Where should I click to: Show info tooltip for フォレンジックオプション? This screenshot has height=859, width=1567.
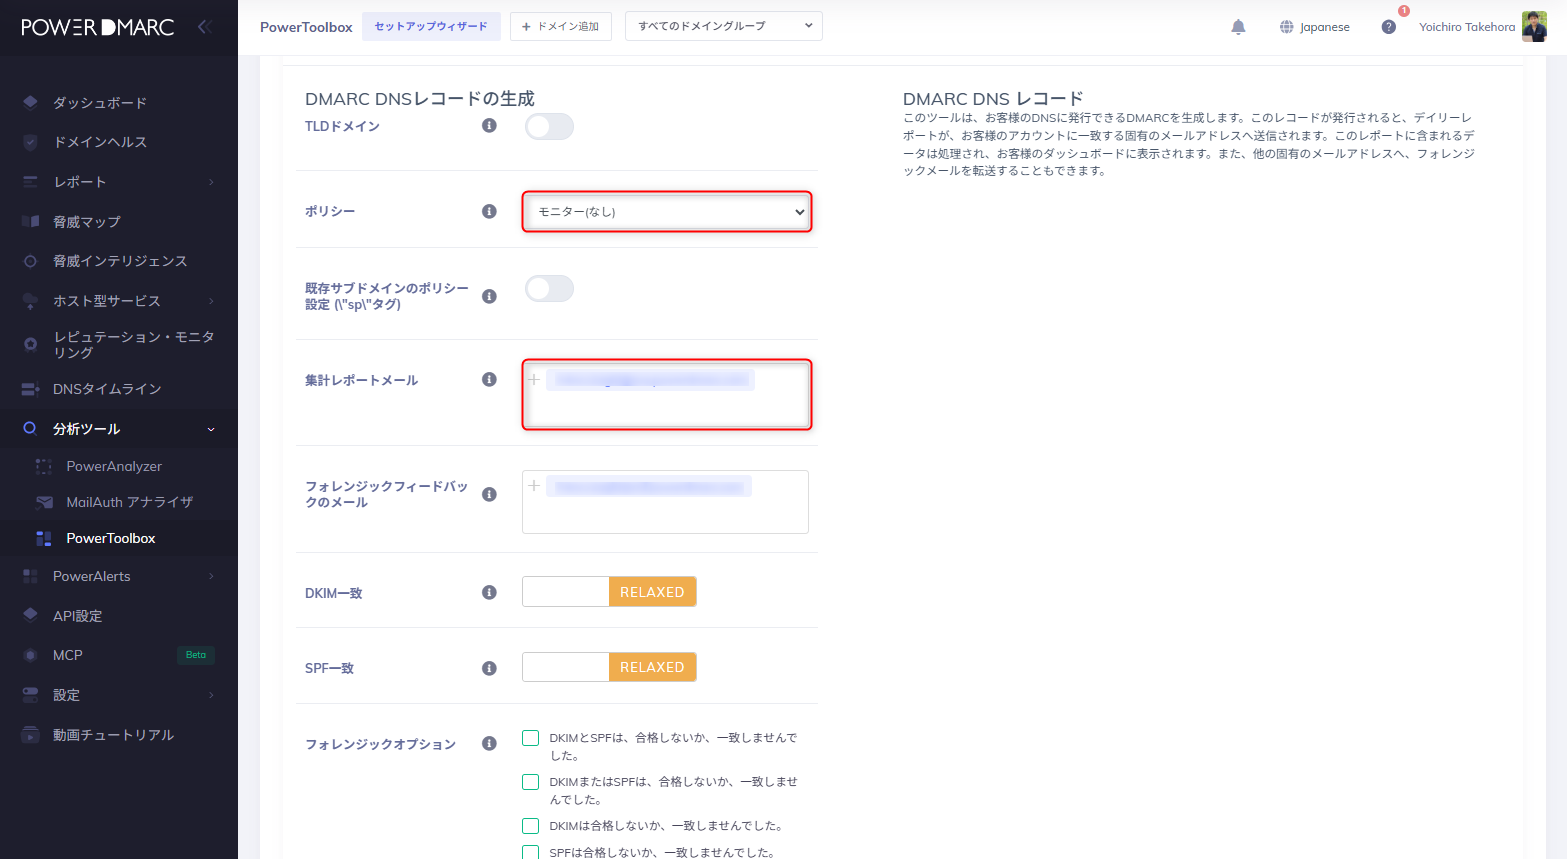tap(489, 743)
